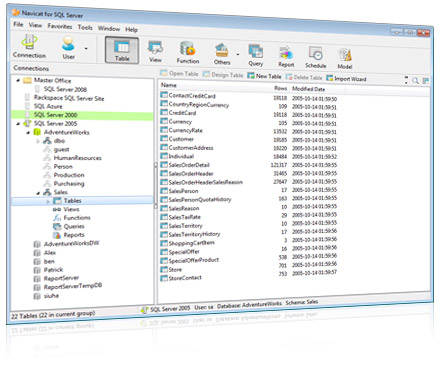
Task: Sort by the Rows column header
Action: click(x=281, y=88)
